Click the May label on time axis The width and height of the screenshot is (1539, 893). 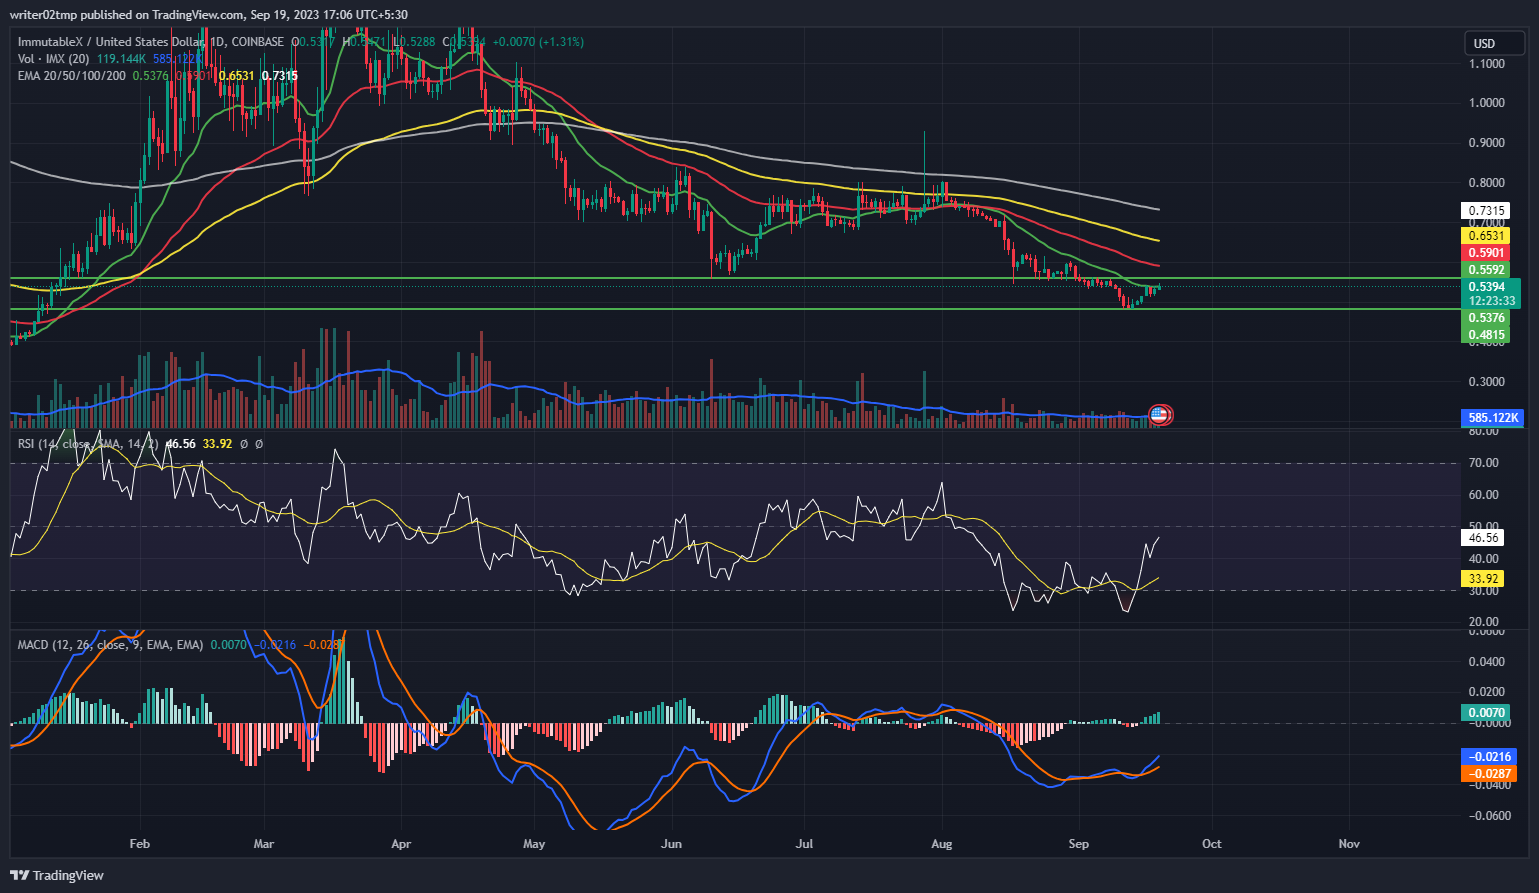click(x=534, y=844)
